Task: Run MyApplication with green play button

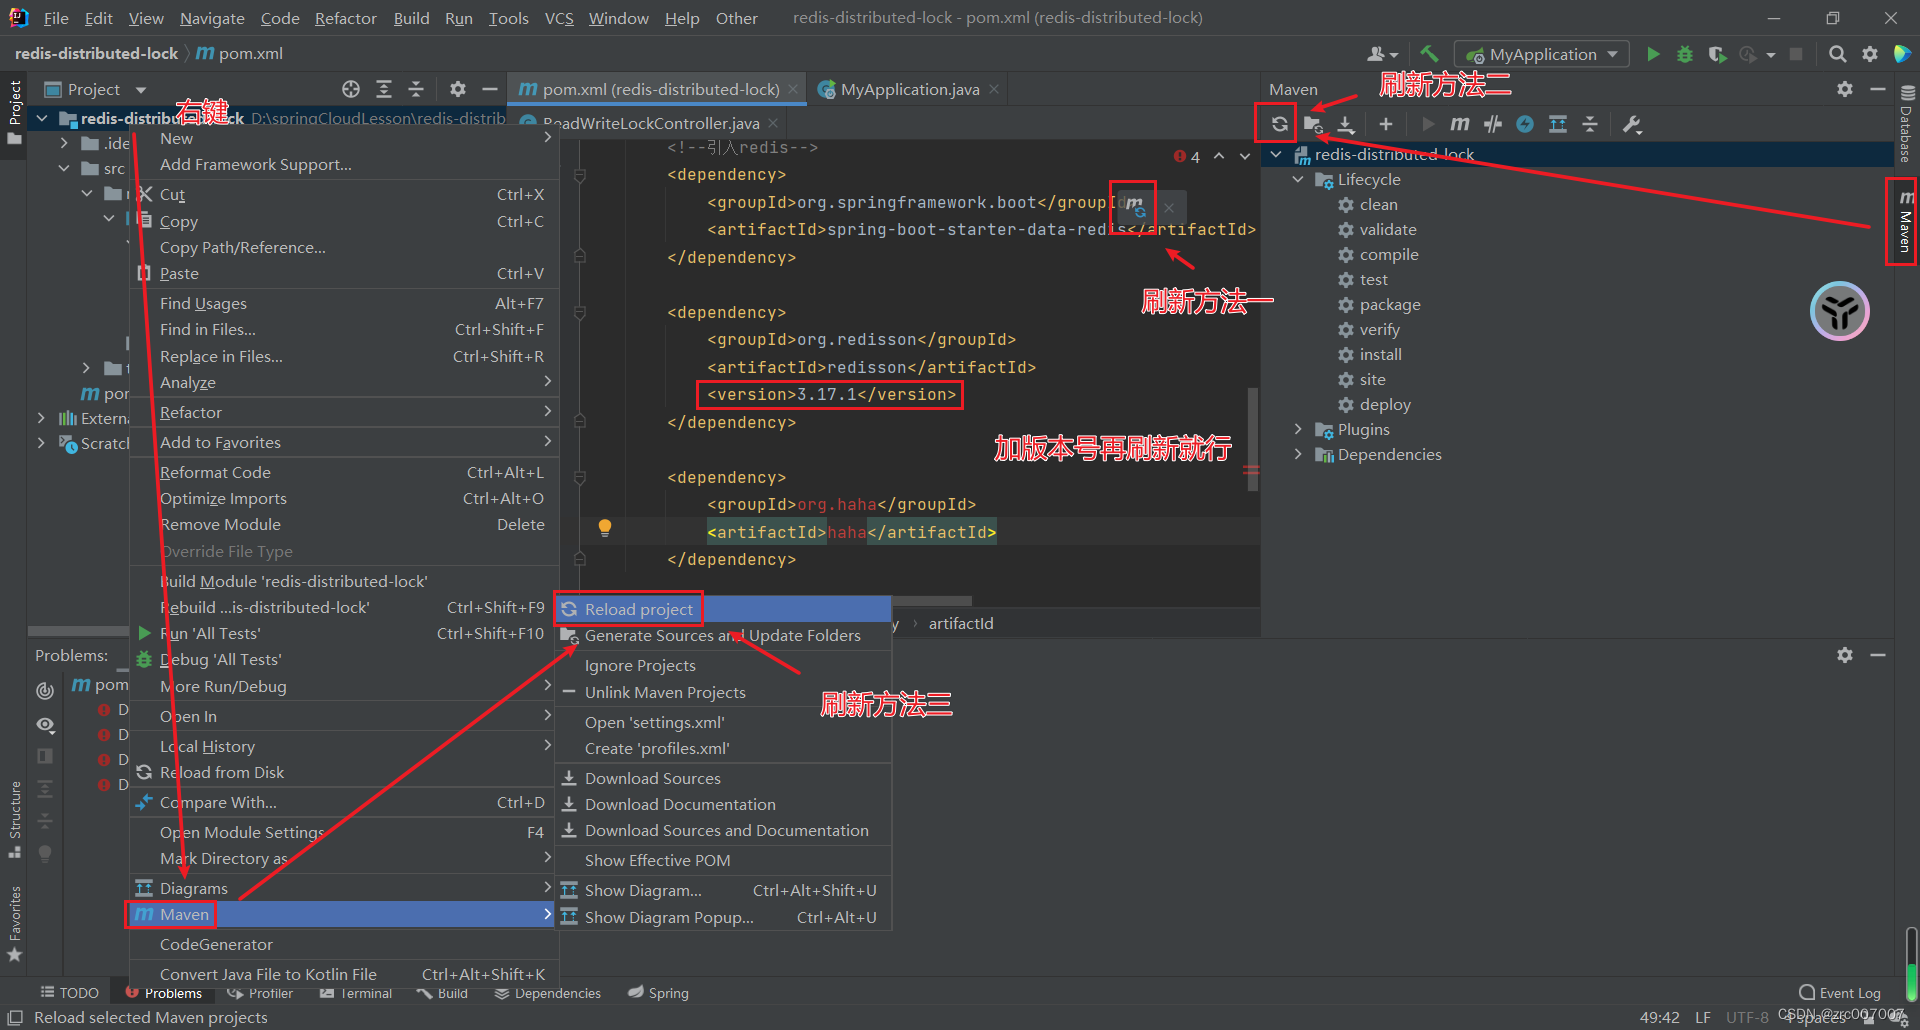Action: (1653, 54)
